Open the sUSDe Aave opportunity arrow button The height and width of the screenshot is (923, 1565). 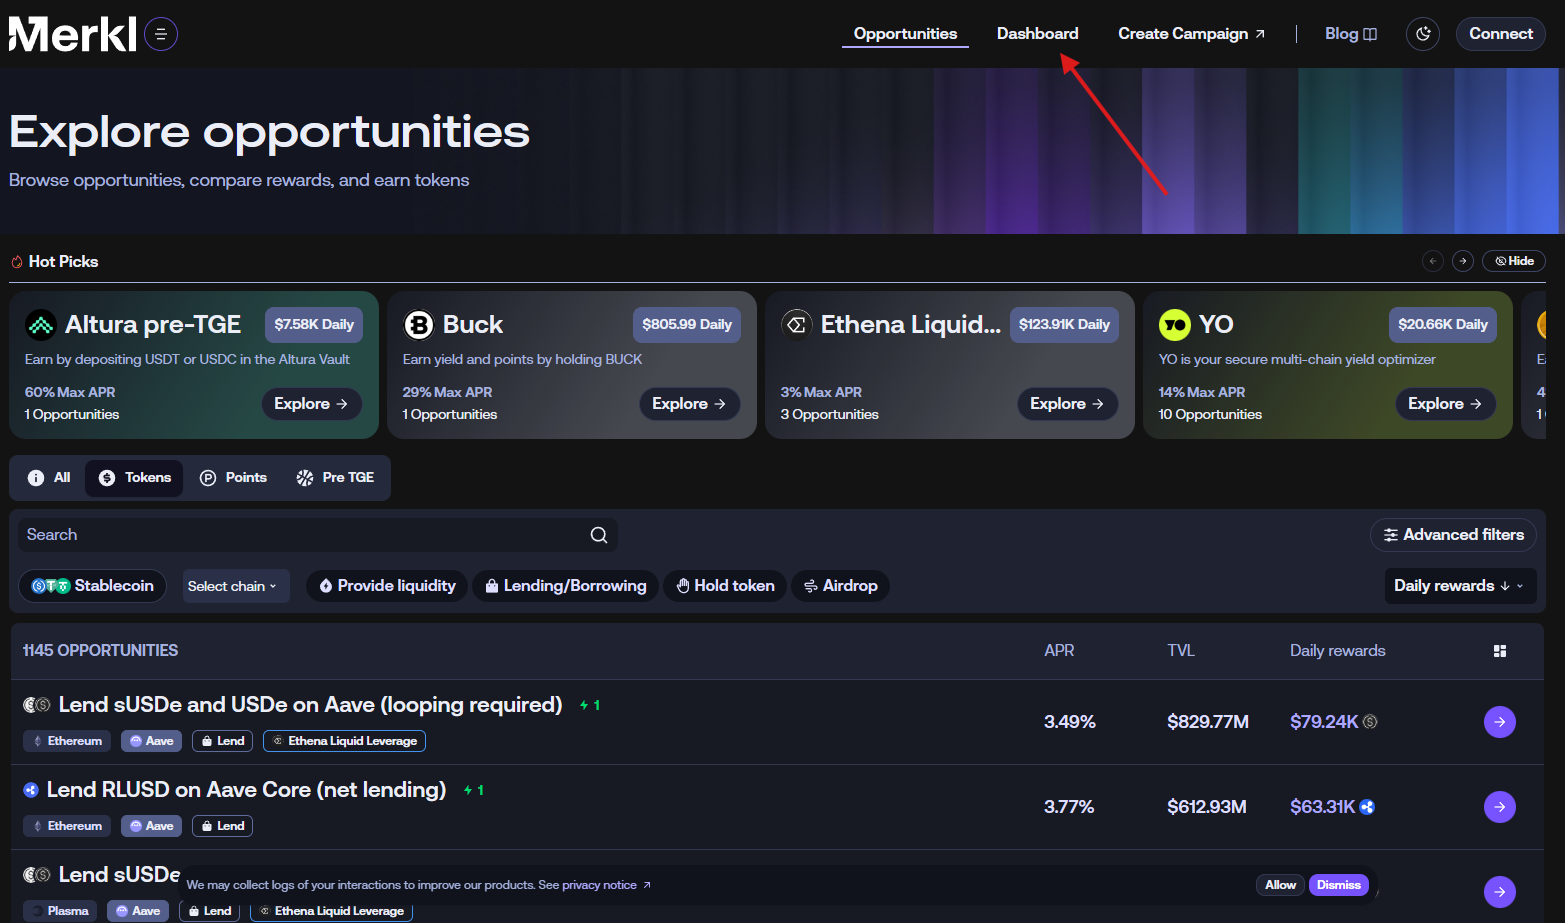point(1499,722)
